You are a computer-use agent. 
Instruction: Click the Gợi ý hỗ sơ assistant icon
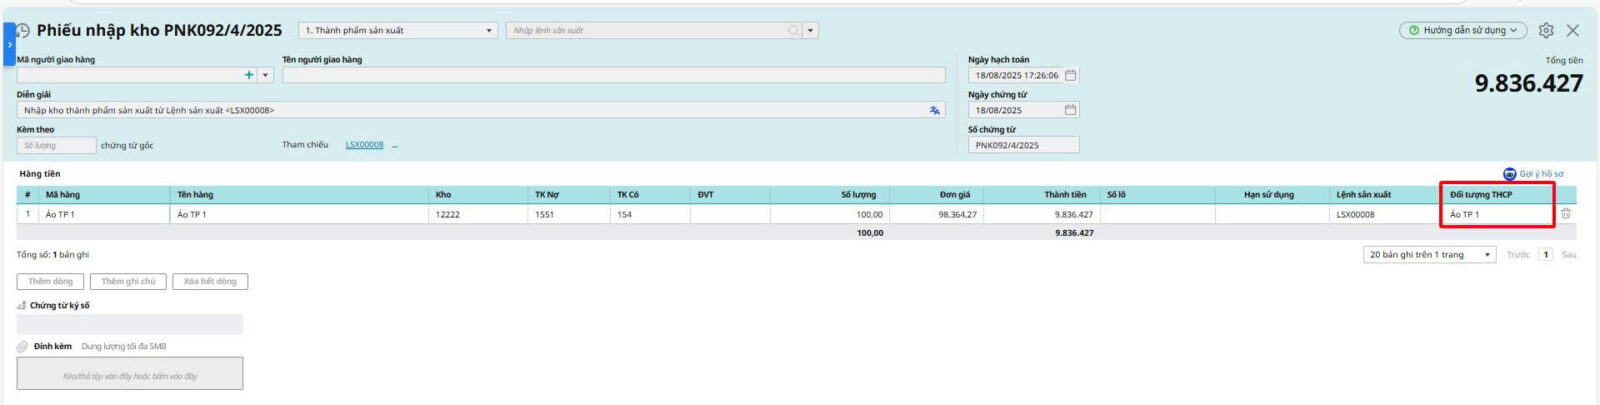click(1510, 174)
